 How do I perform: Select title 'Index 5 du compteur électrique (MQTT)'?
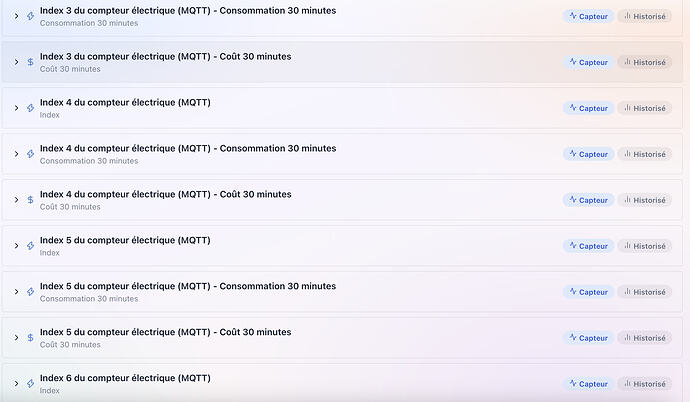(x=125, y=240)
